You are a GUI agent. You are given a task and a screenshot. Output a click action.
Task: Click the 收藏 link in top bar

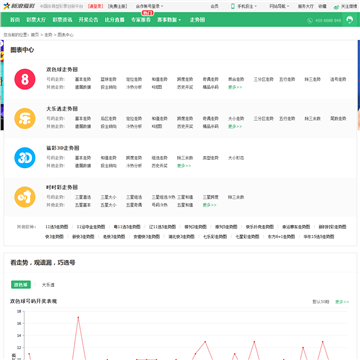tap(322, 6)
